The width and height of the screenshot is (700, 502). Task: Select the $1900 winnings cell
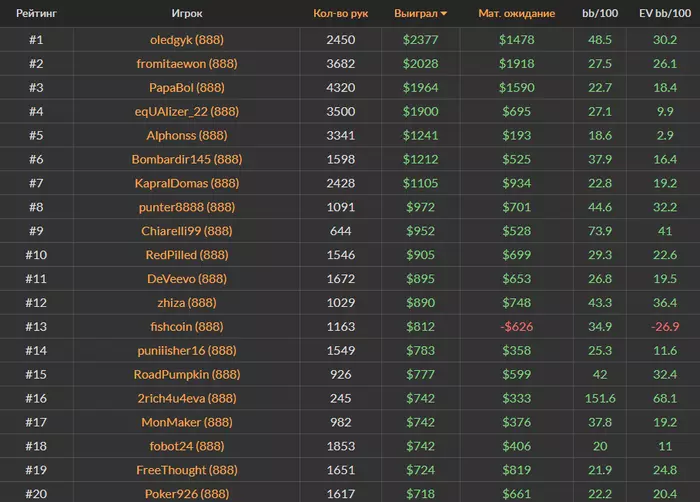pos(421,111)
